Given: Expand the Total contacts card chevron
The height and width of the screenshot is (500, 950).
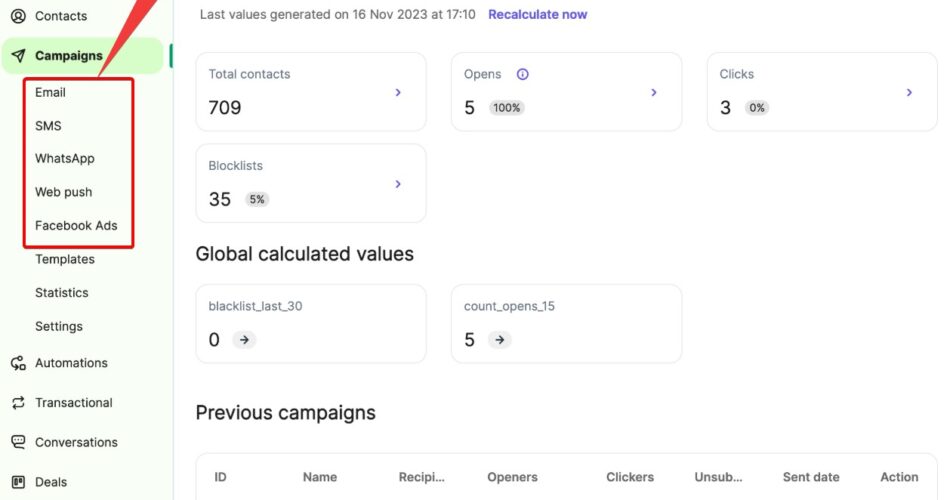Looking at the screenshot, I should coord(398,92).
